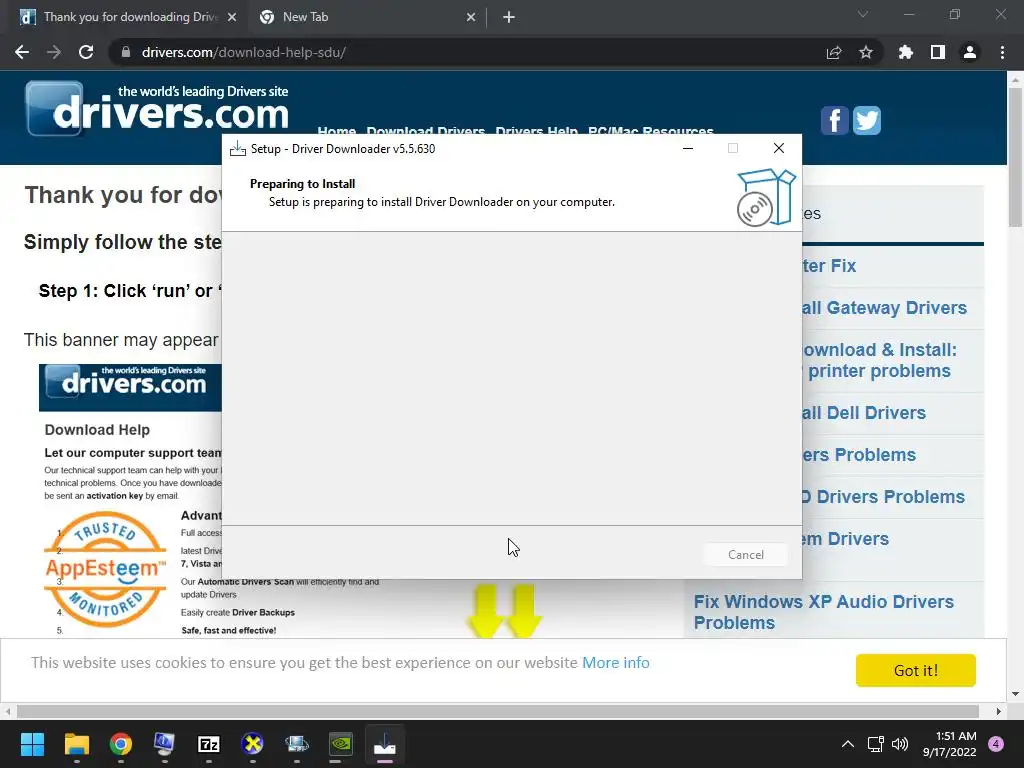Image resolution: width=1024 pixels, height=768 pixels.
Task: Show hidden system tray icons
Action: [848, 744]
